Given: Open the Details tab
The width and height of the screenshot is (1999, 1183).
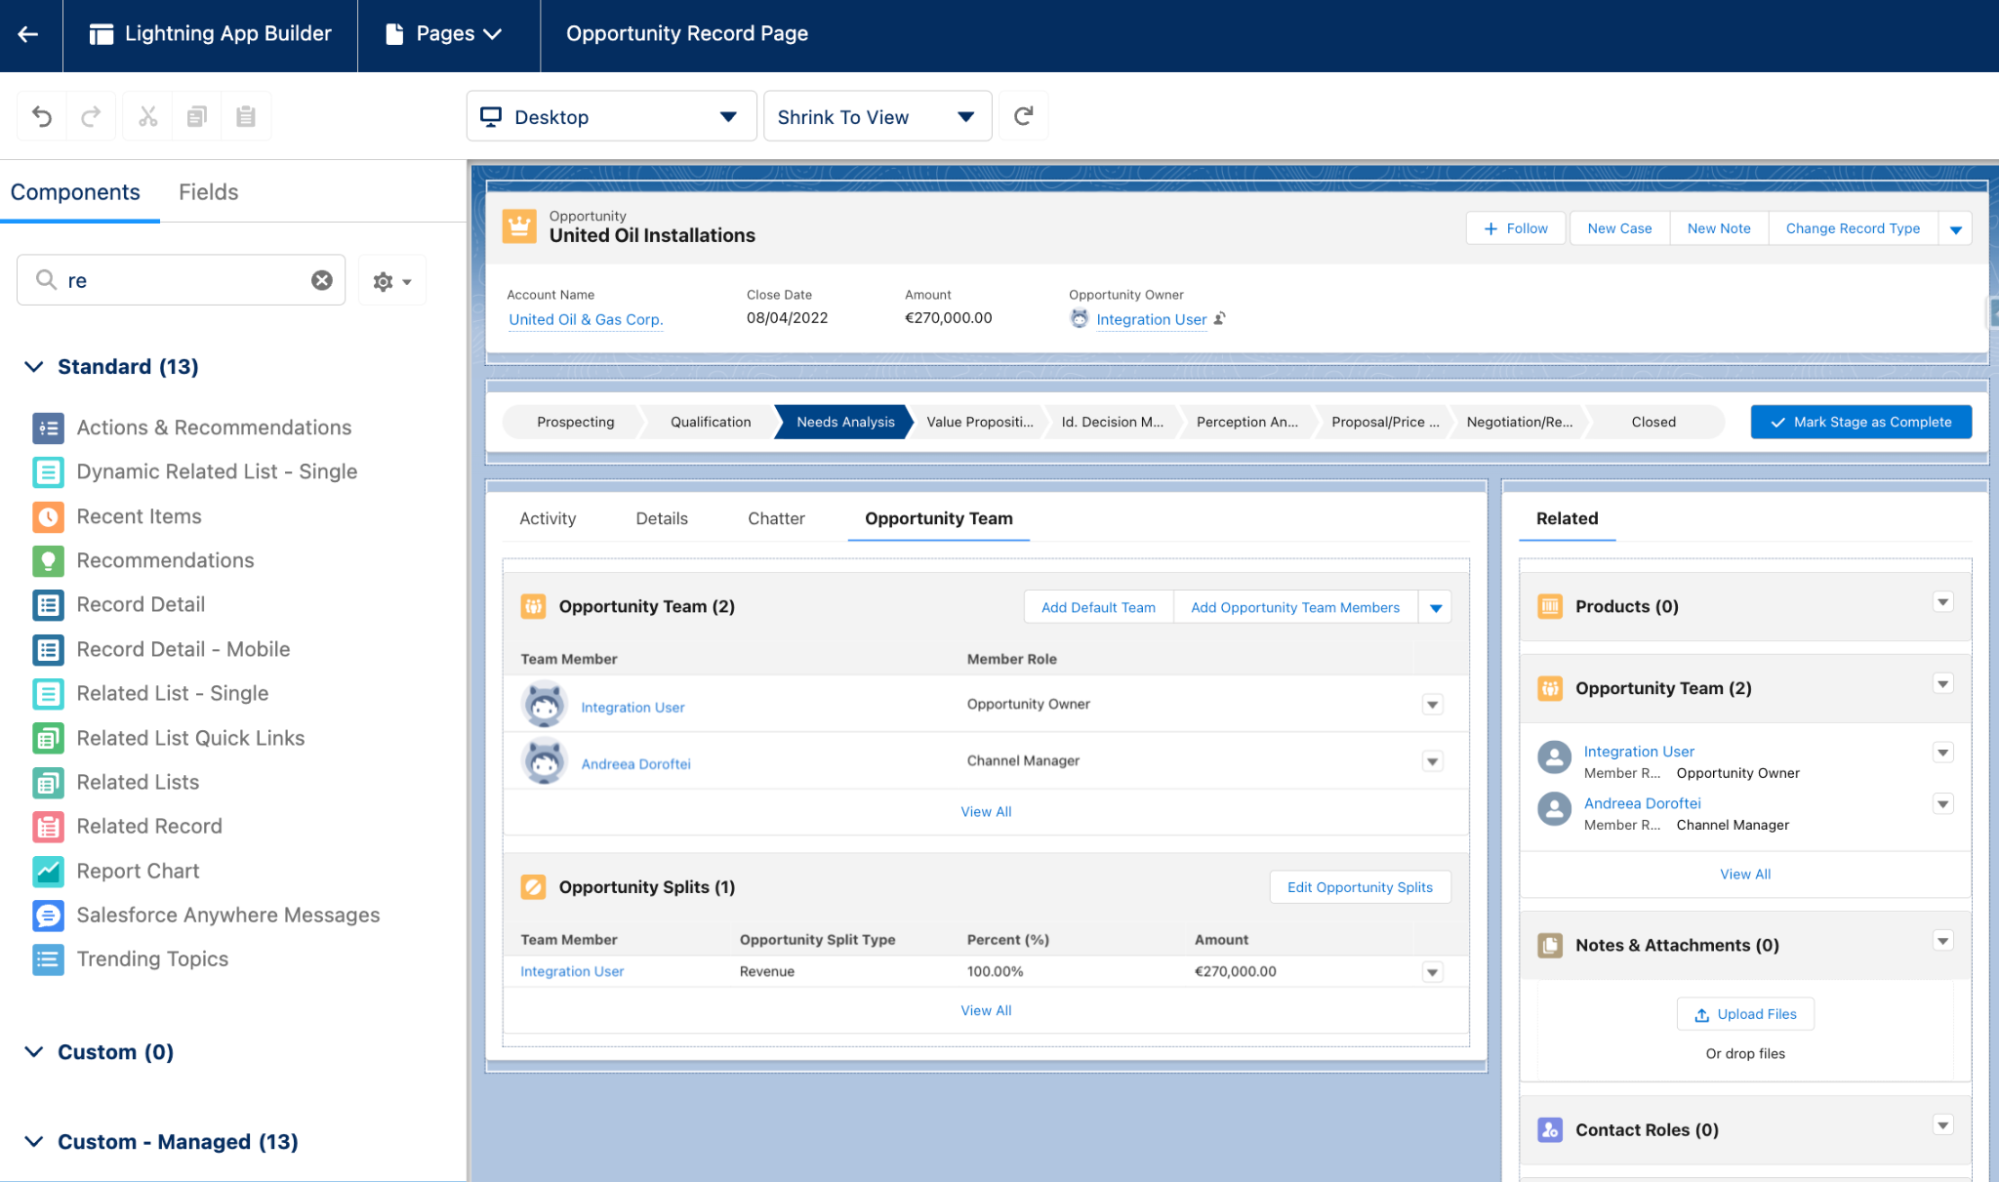Looking at the screenshot, I should coord(662,519).
